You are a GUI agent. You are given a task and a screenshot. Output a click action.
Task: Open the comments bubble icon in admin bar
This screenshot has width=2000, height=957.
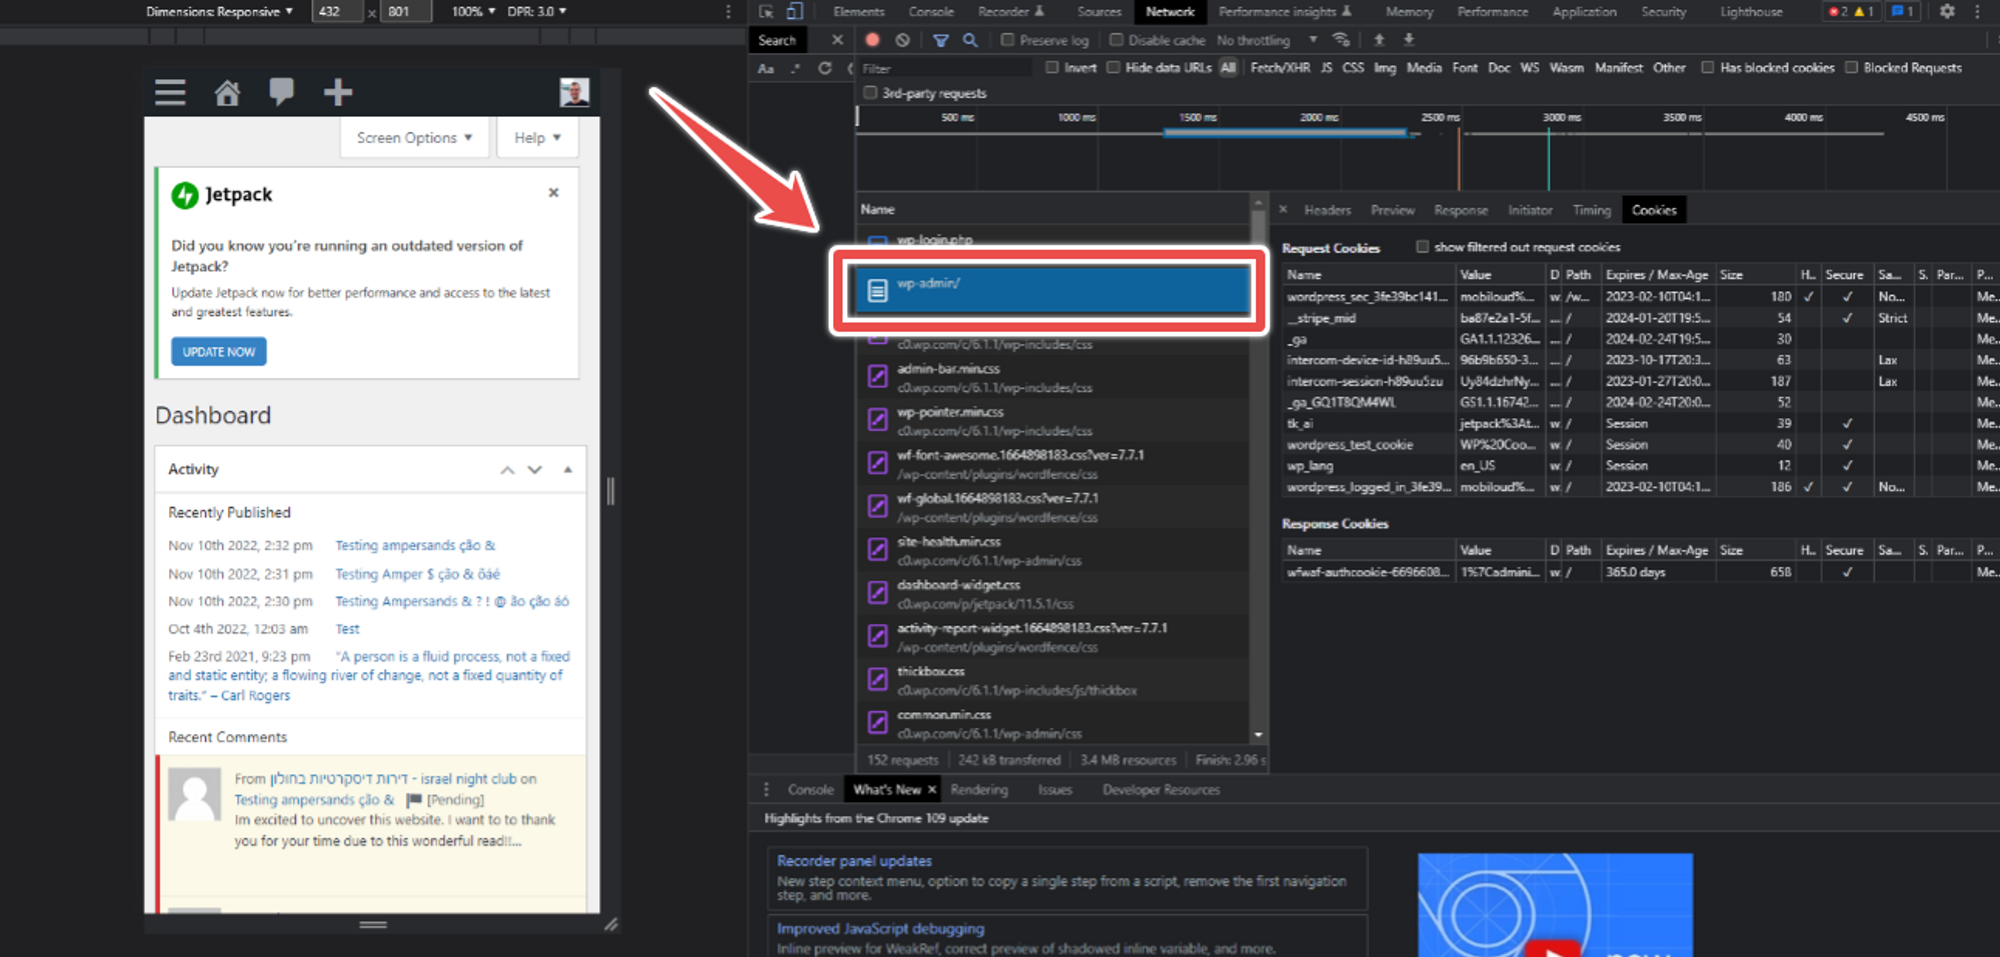coord(282,92)
